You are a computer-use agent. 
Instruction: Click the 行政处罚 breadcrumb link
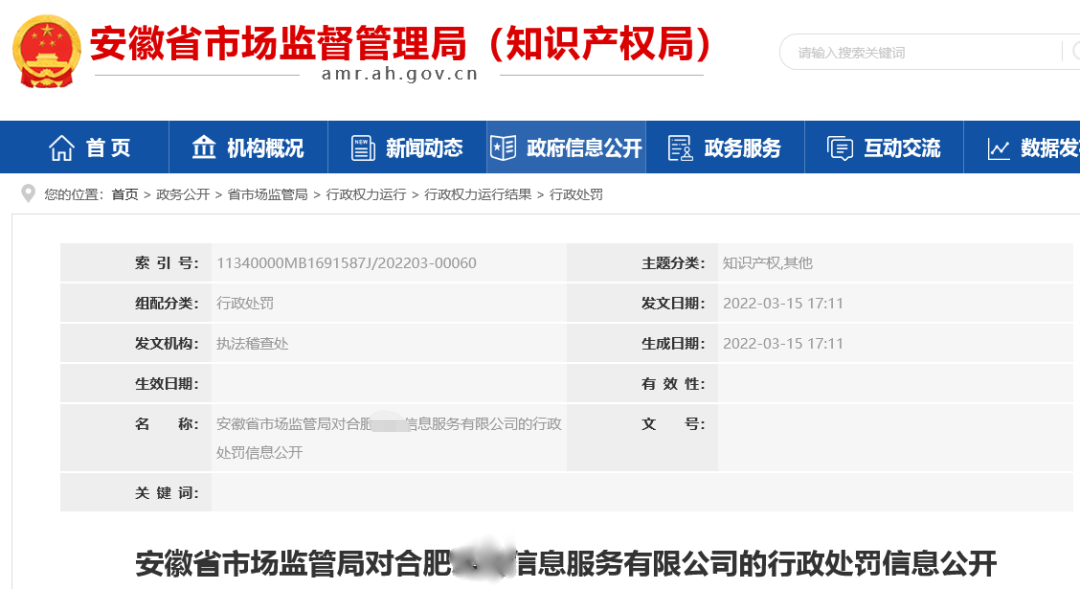[x=577, y=195]
